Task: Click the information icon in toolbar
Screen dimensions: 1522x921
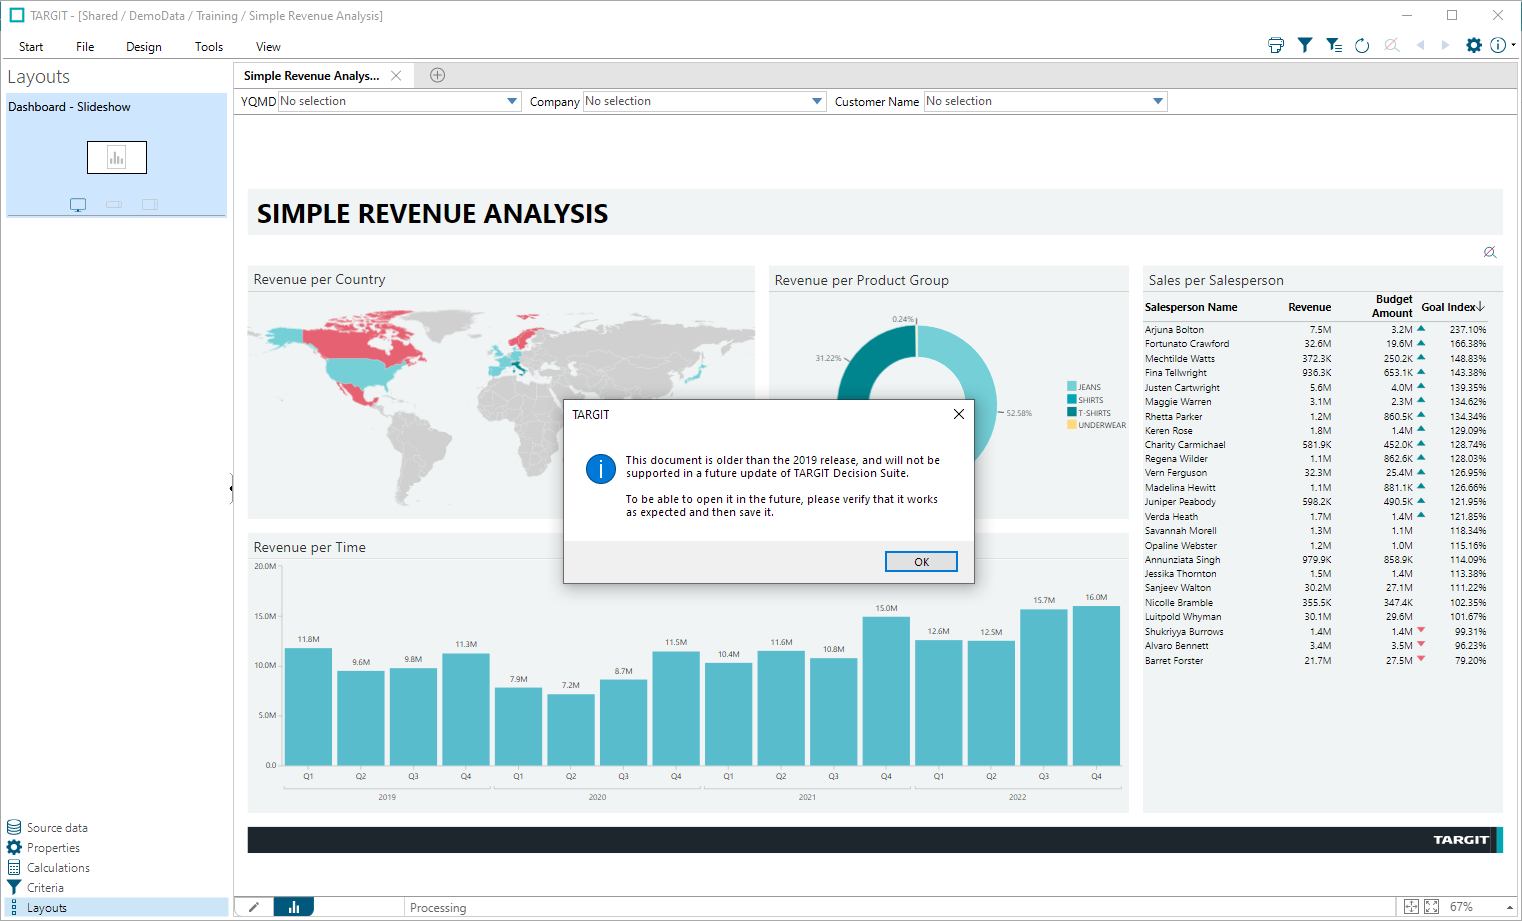Action: 1498,45
